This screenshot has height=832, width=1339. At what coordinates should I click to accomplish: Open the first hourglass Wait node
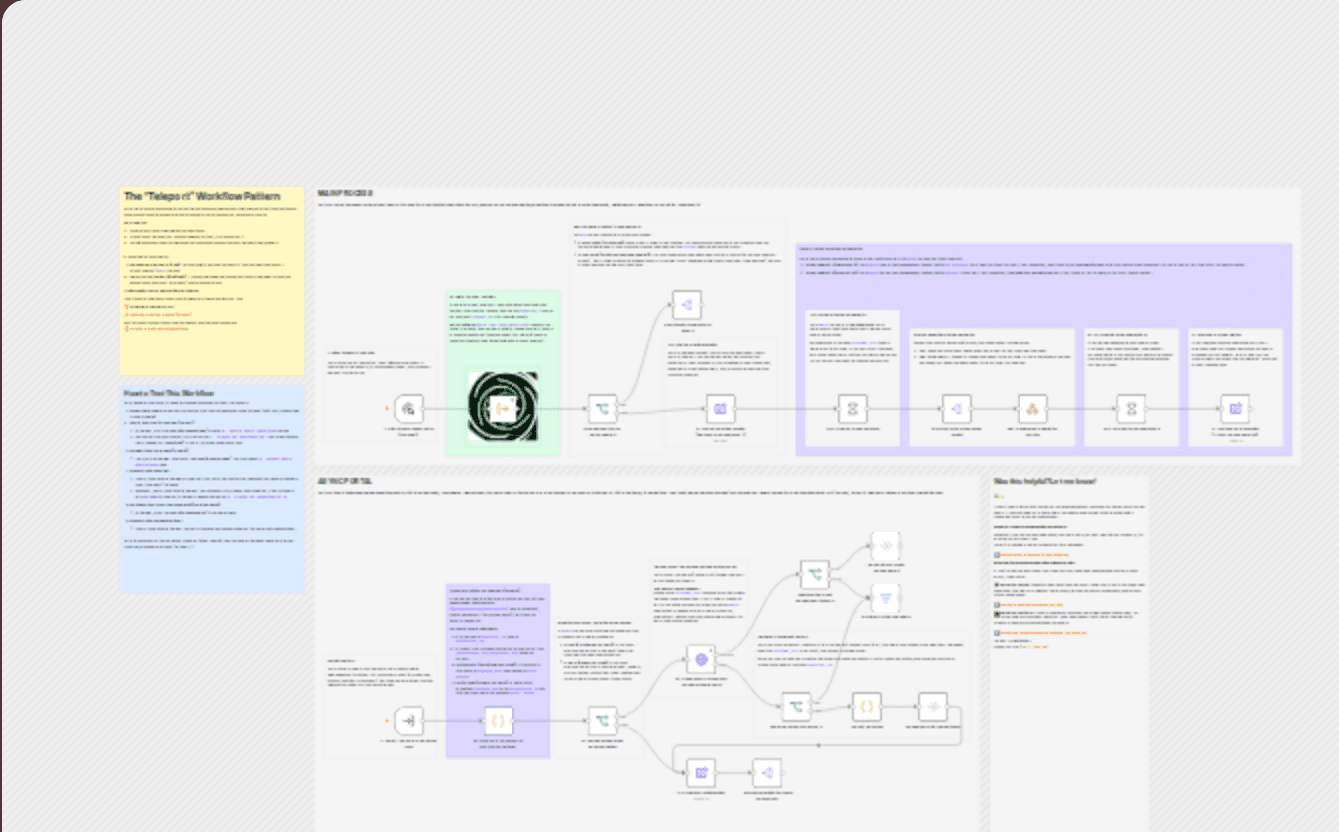[852, 408]
